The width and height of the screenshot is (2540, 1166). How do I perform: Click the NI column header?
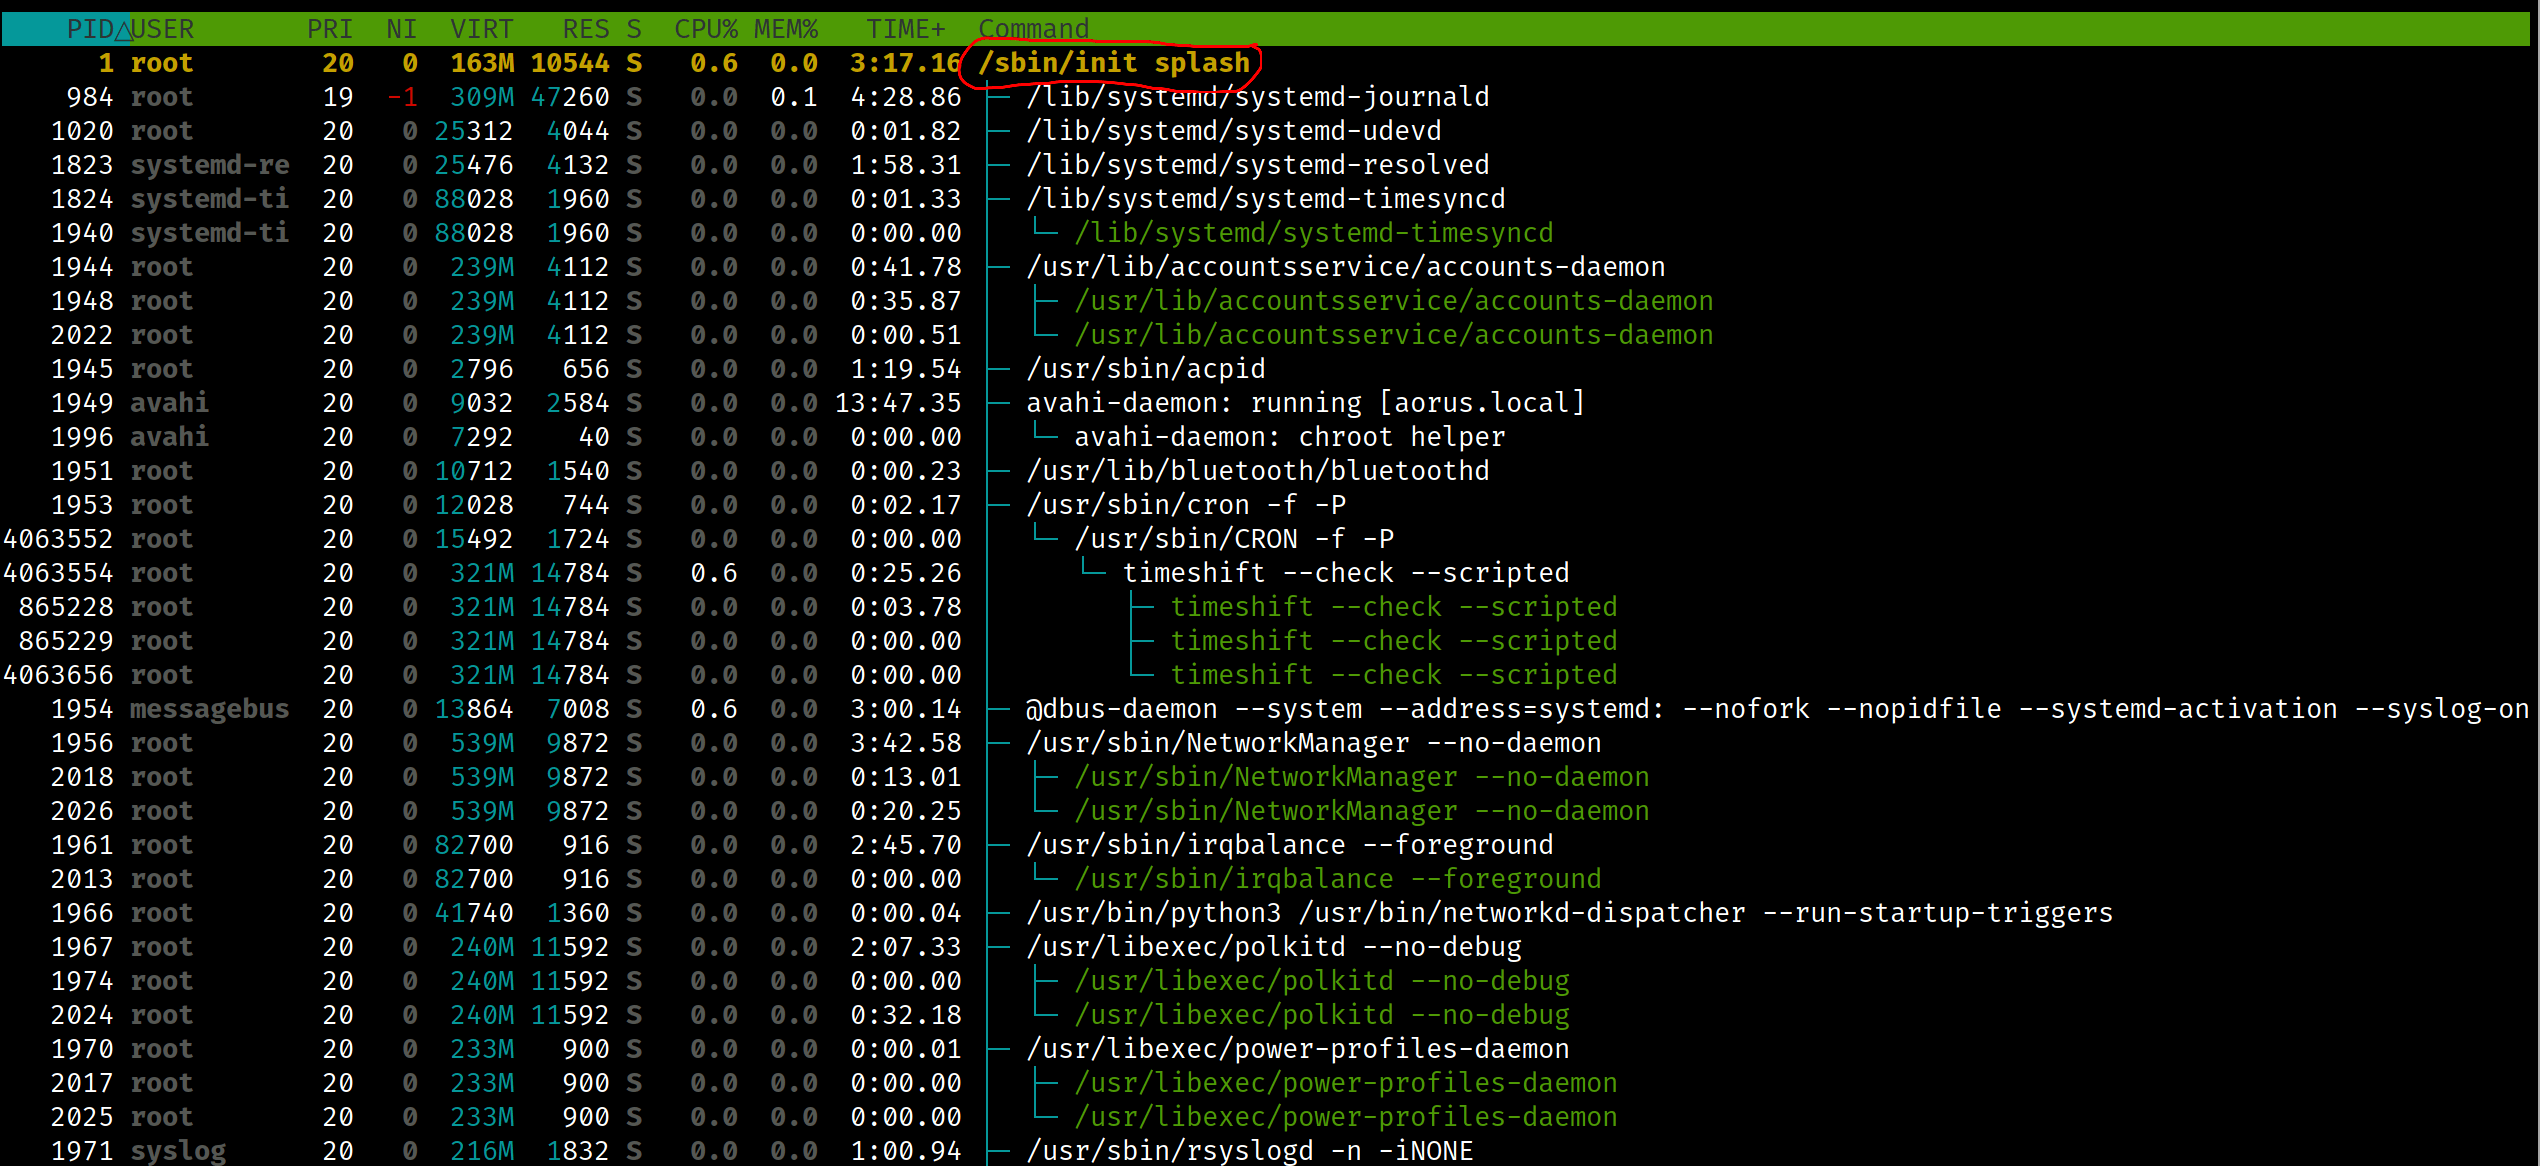(x=400, y=28)
